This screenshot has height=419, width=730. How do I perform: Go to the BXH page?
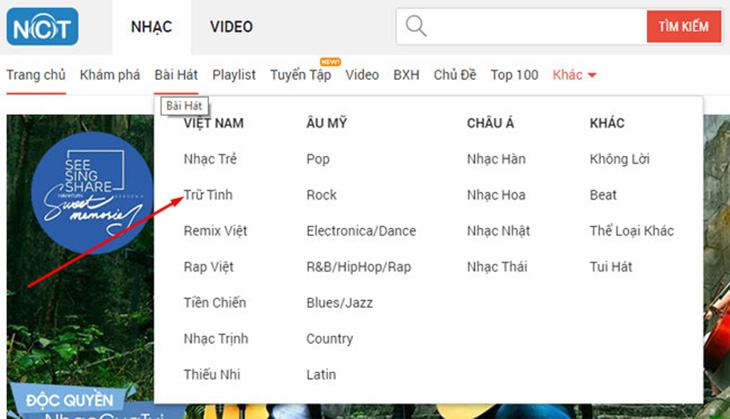pyautogui.click(x=406, y=75)
